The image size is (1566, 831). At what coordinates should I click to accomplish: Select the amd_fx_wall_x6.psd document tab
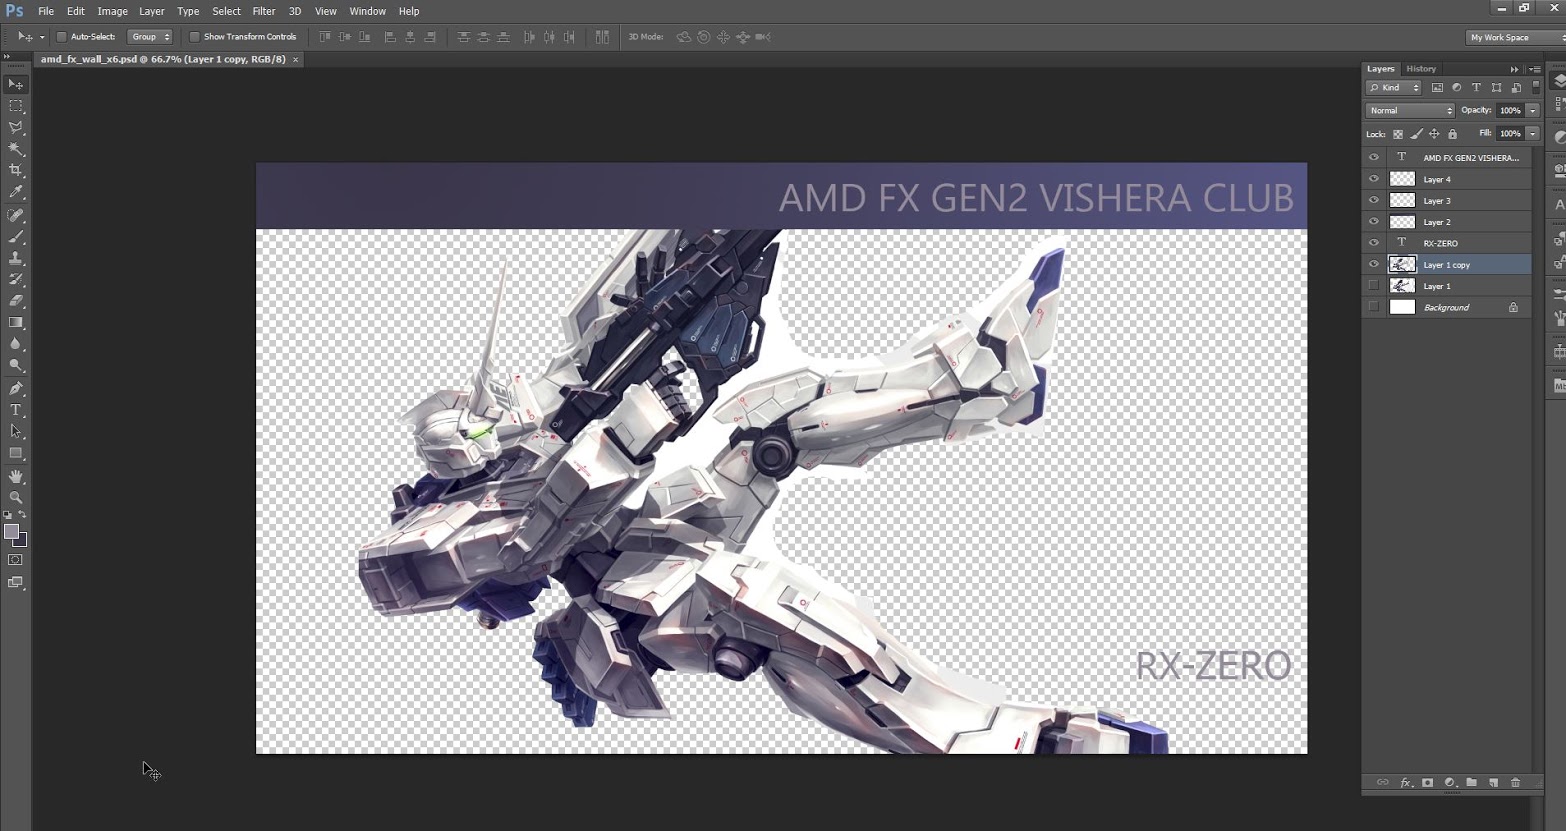(163, 59)
